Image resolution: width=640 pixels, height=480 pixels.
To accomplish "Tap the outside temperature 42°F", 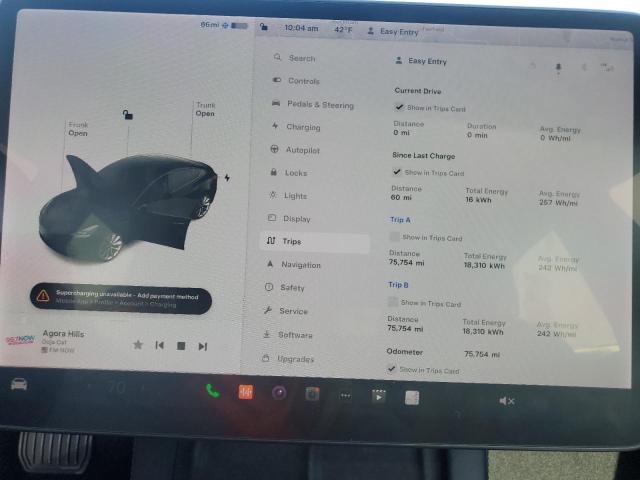I will pos(343,29).
